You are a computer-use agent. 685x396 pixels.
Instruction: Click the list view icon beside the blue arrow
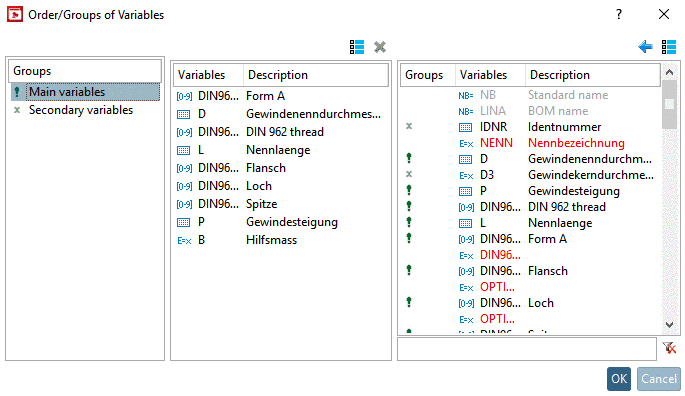(669, 47)
